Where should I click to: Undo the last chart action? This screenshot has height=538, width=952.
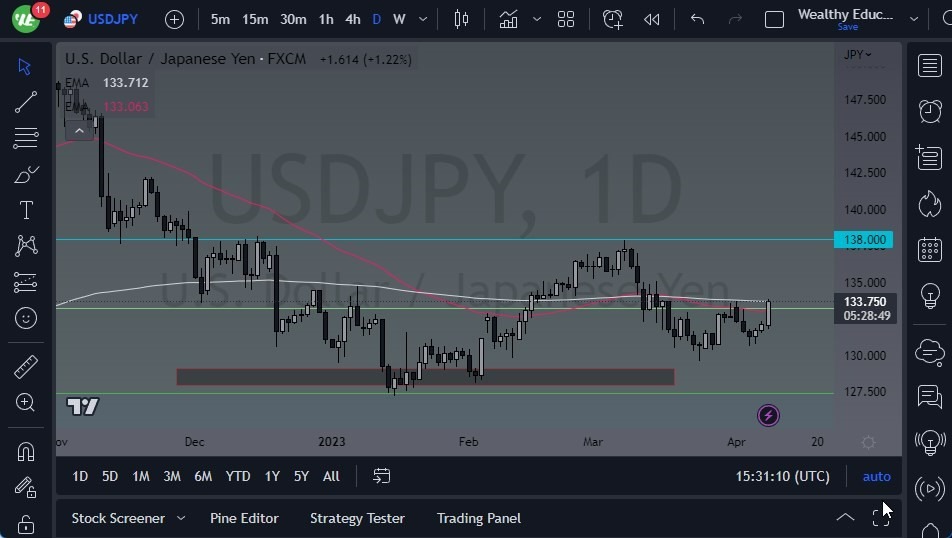tap(698, 19)
